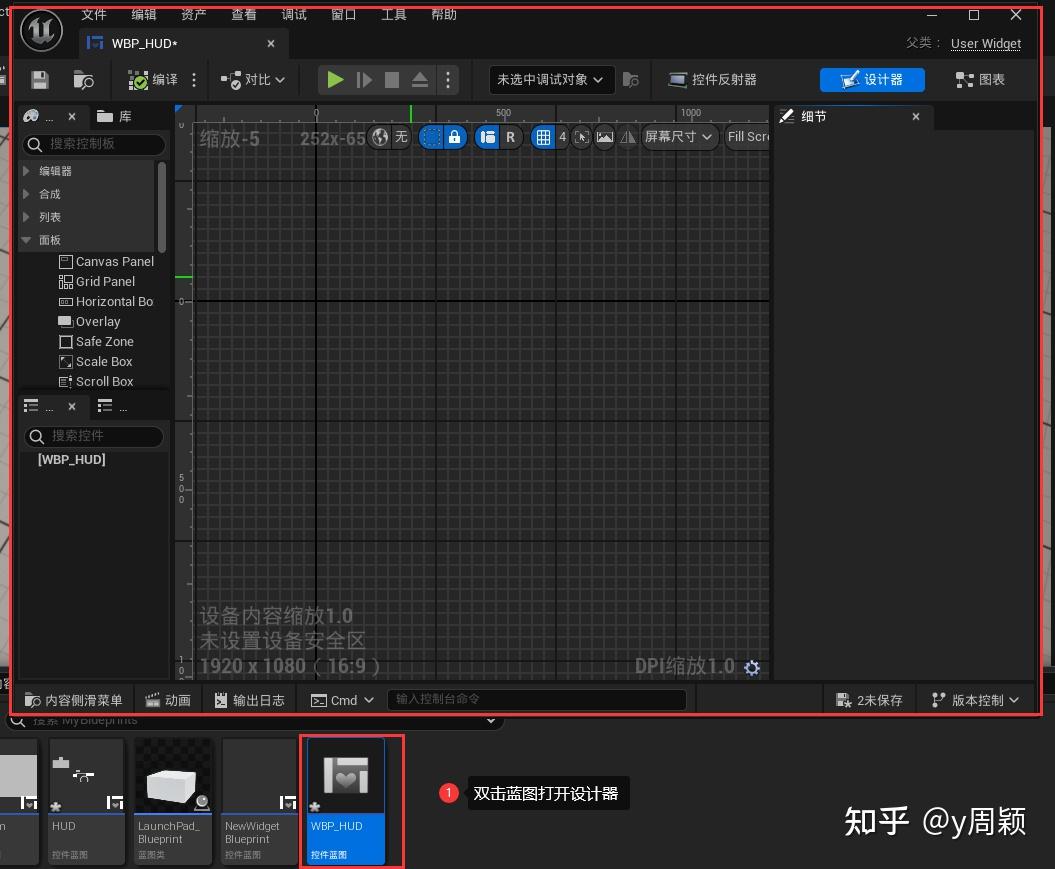Image resolution: width=1055 pixels, height=869 pixels.
Task: Click the flip preview mirror icon
Action: point(628,137)
